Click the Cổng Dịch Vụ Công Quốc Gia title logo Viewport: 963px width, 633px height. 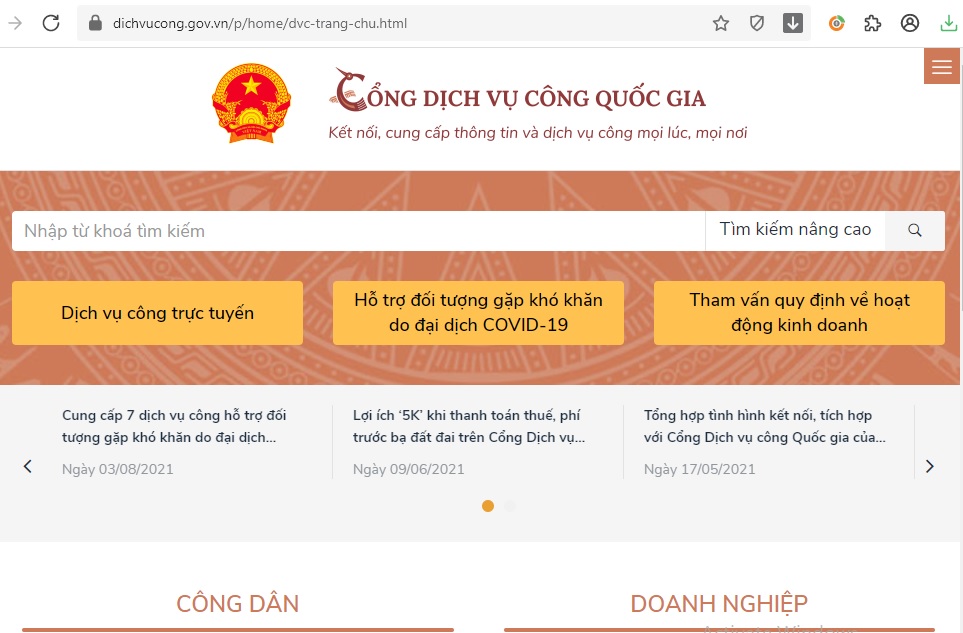[x=518, y=91]
